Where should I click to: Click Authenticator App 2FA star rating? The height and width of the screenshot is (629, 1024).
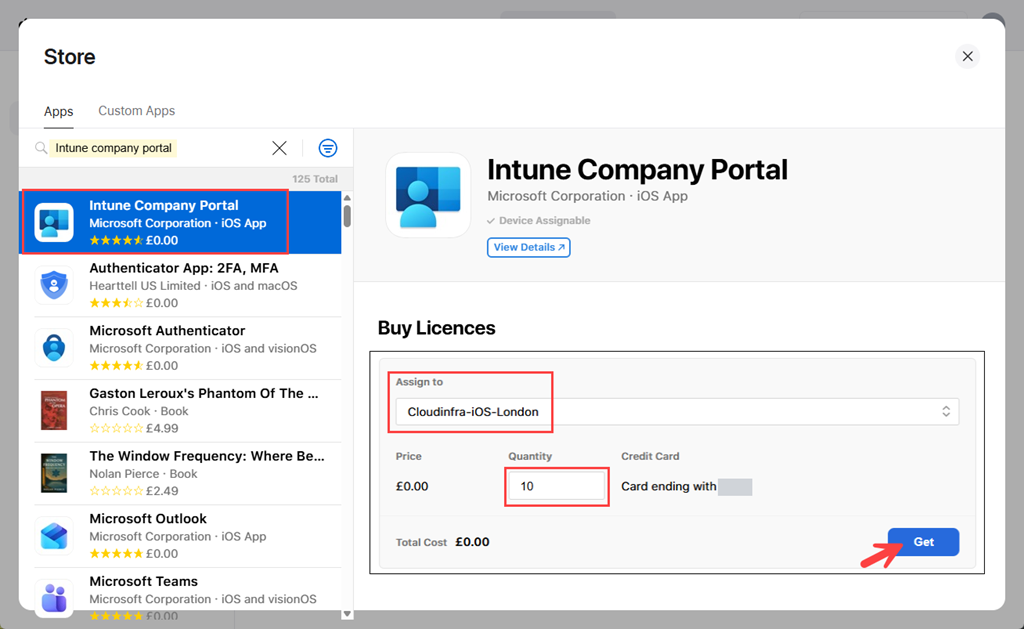coord(116,303)
